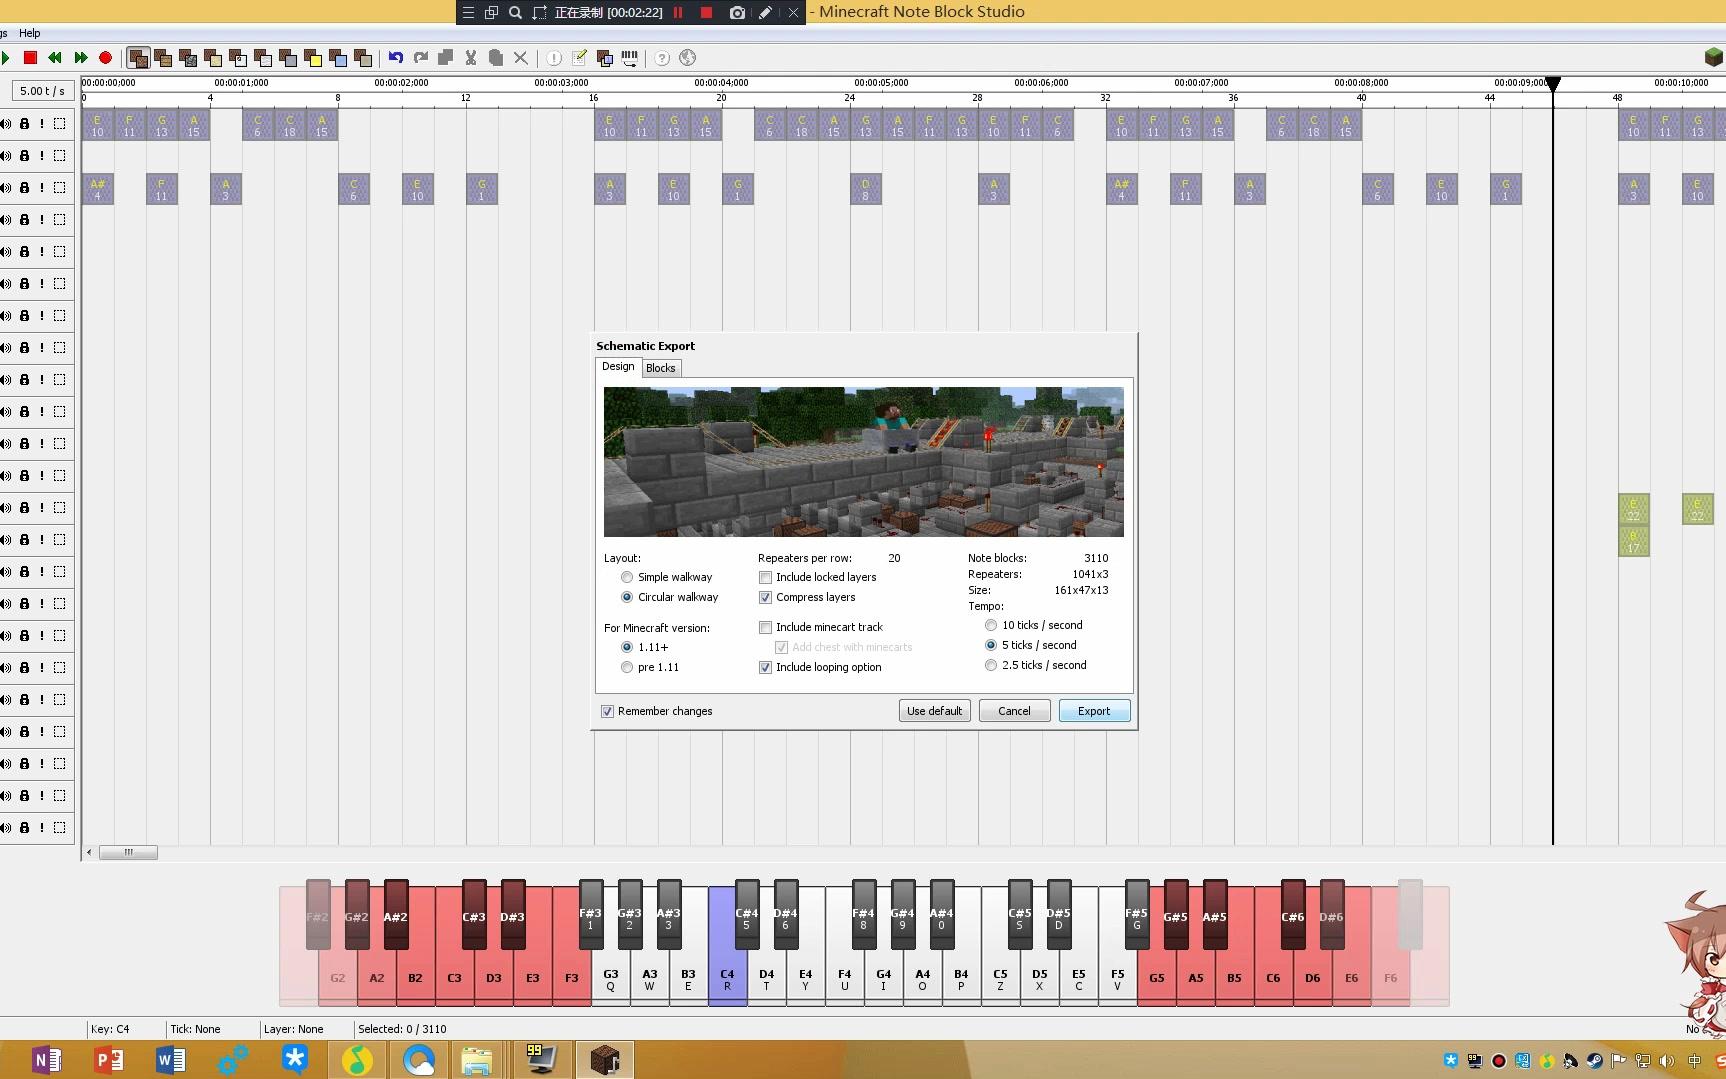The height and width of the screenshot is (1079, 1726).
Task: Select the Flute (clay) instrument
Action: (288, 58)
